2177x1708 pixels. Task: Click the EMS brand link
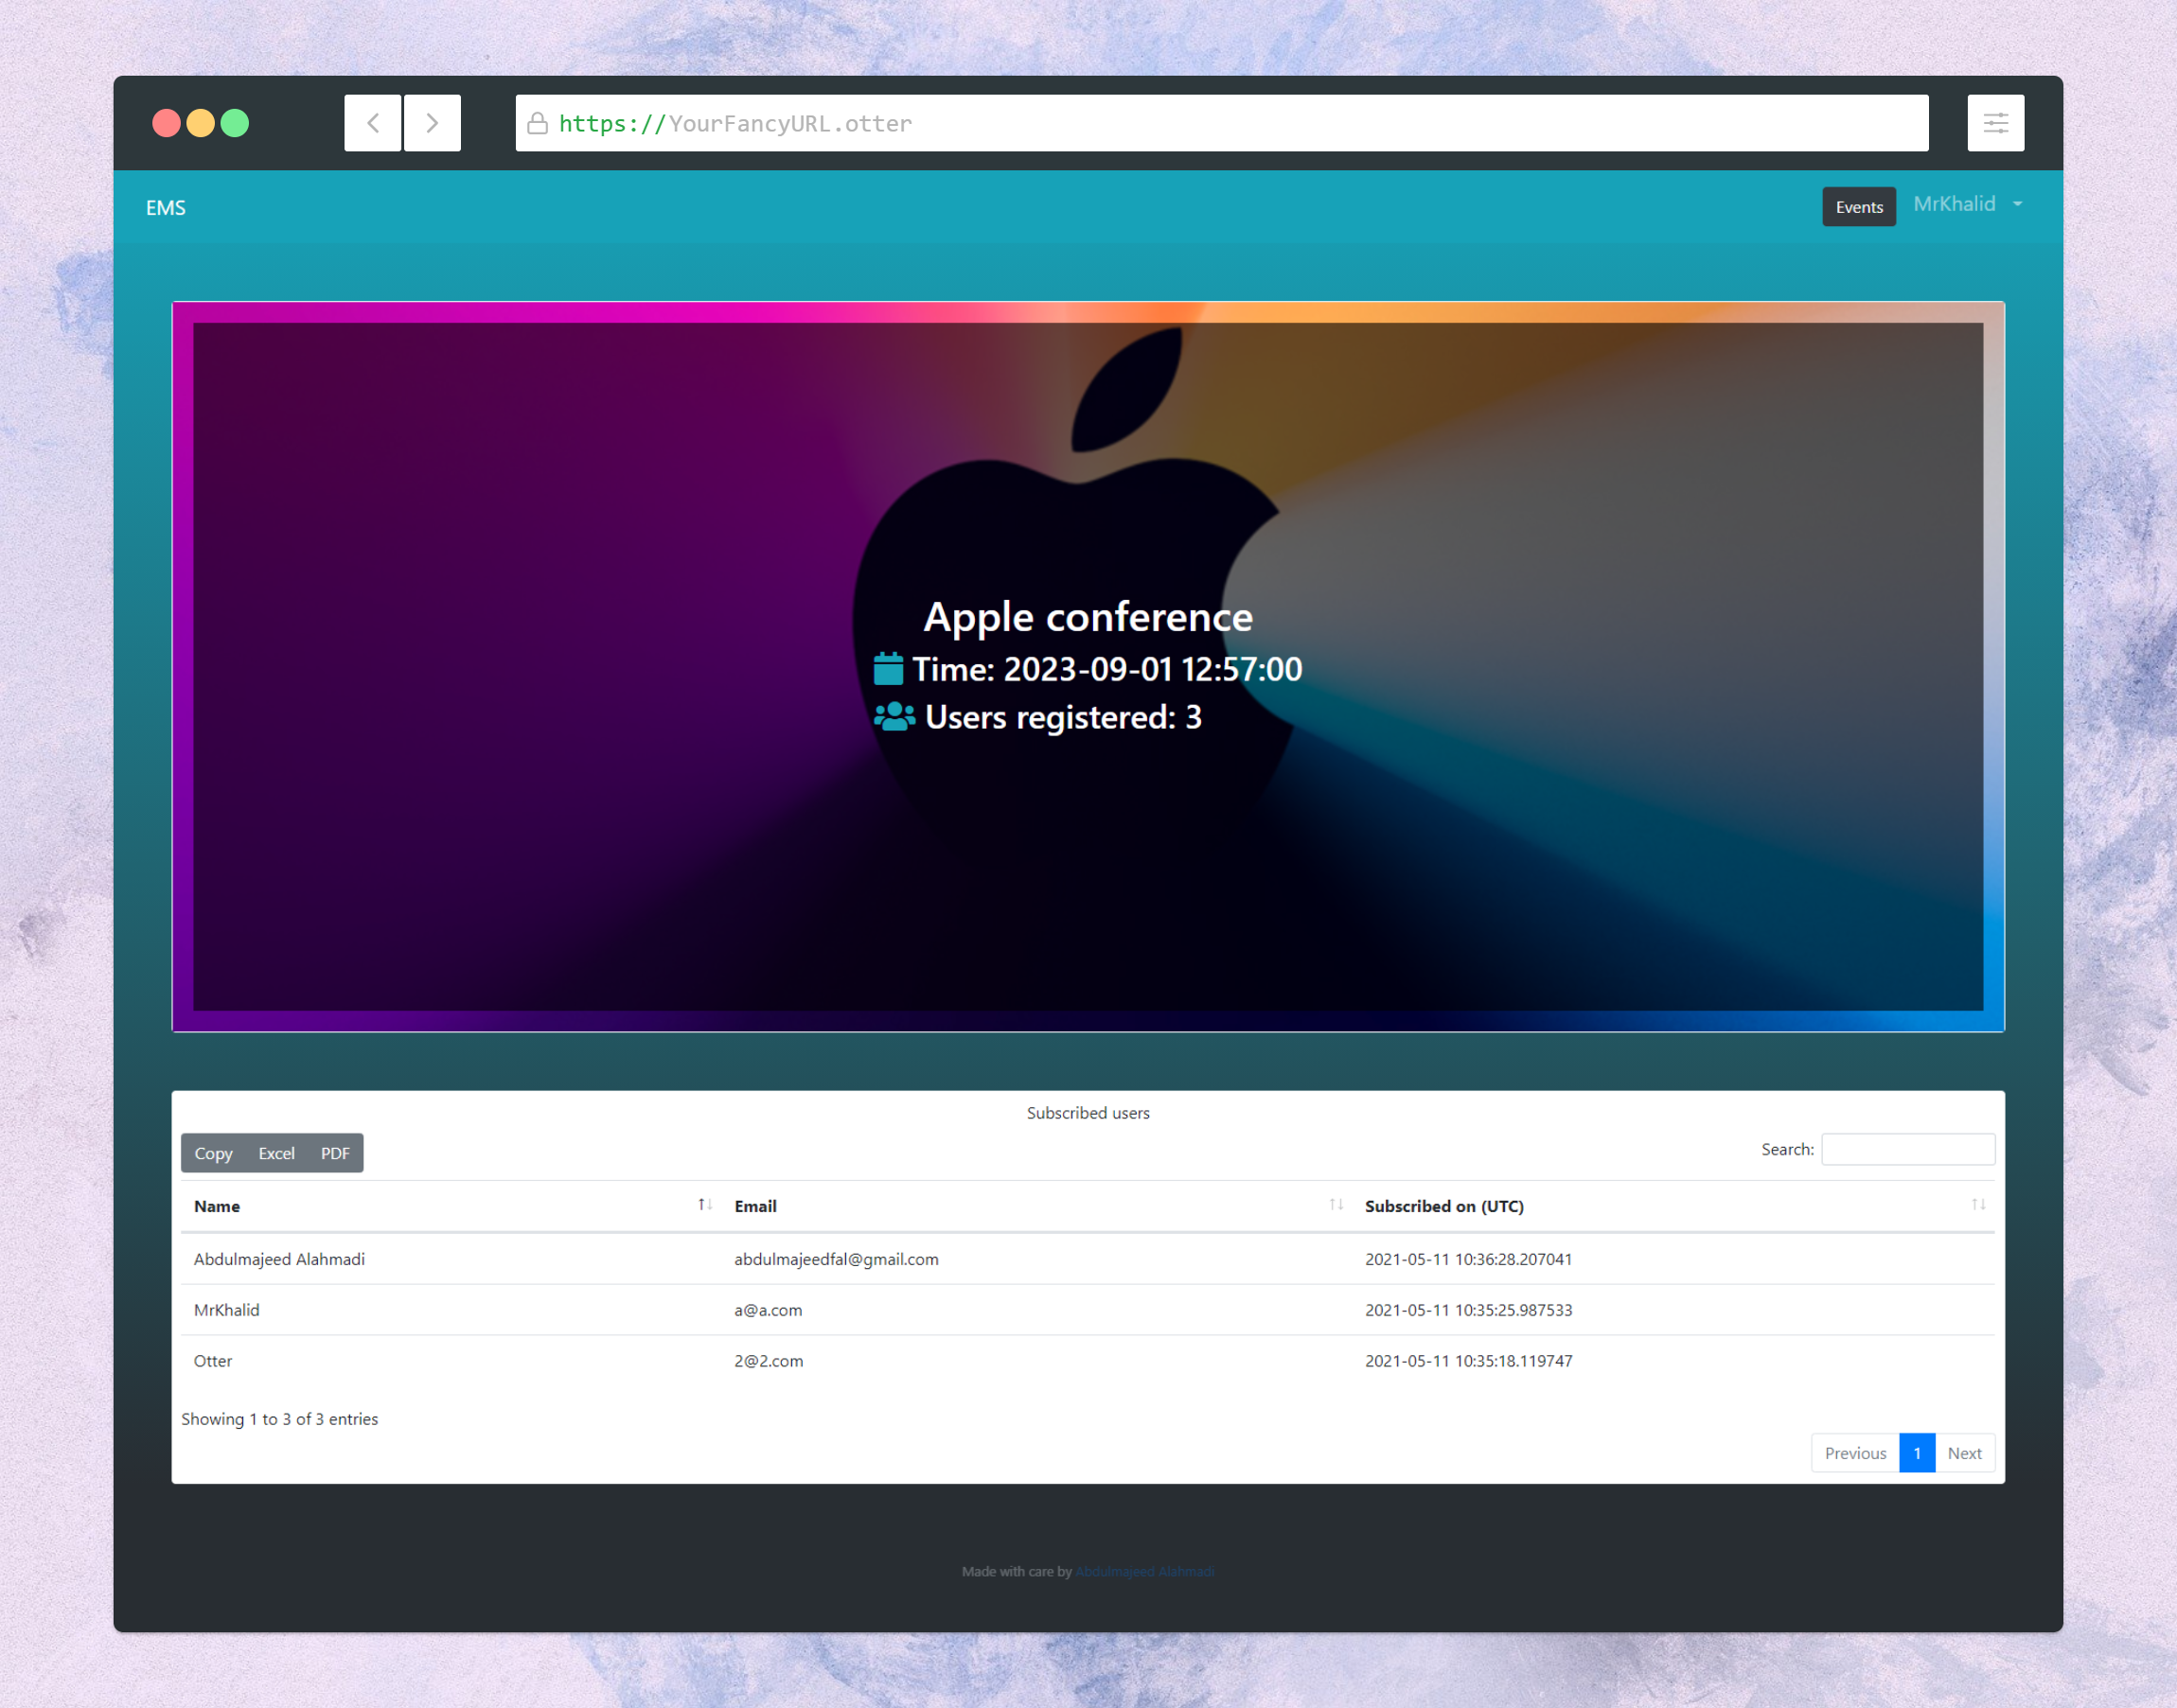166,208
